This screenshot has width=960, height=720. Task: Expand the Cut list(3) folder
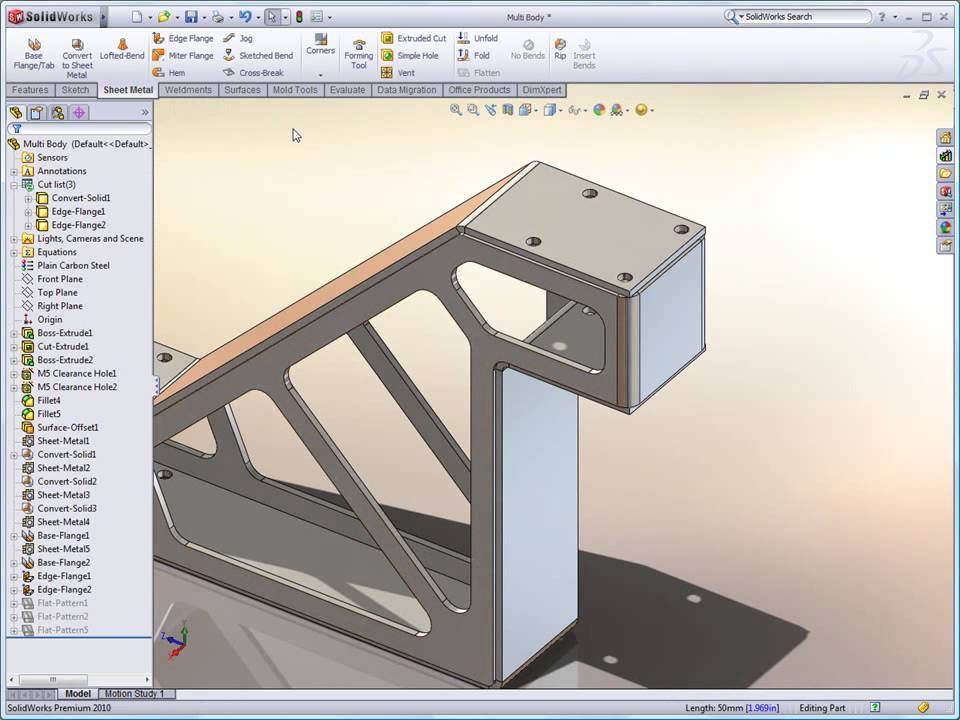point(15,185)
